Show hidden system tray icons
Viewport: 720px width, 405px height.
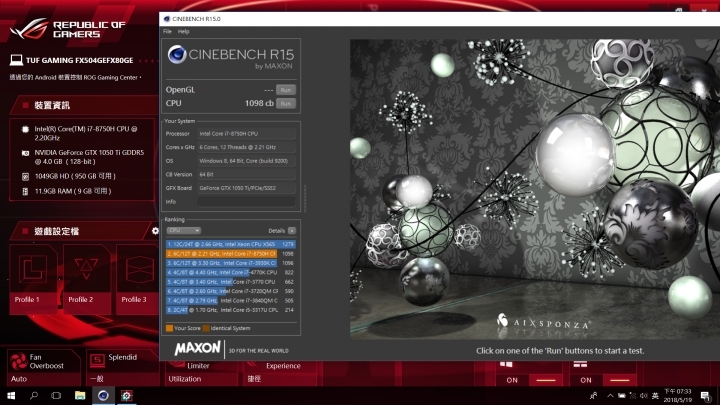tap(610, 395)
